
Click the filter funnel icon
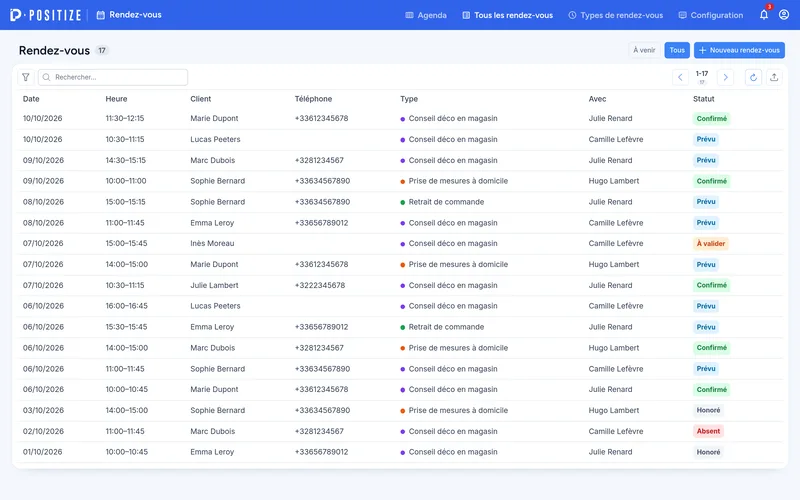pos(26,77)
